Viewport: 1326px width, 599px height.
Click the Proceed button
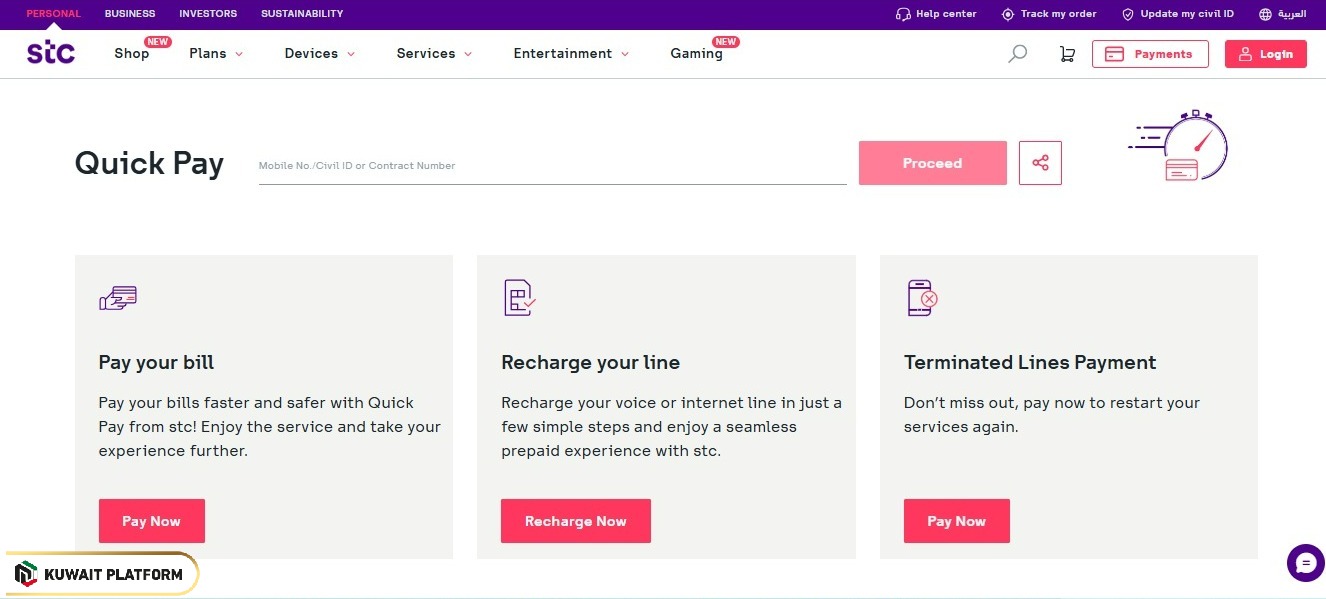pyautogui.click(x=931, y=162)
